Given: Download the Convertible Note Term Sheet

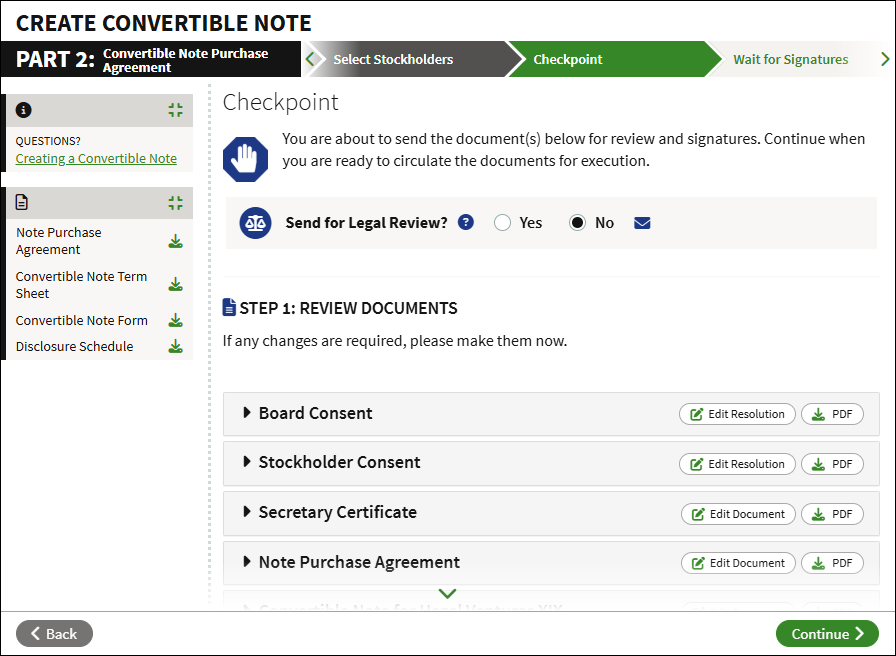Looking at the screenshot, I should 175,285.
